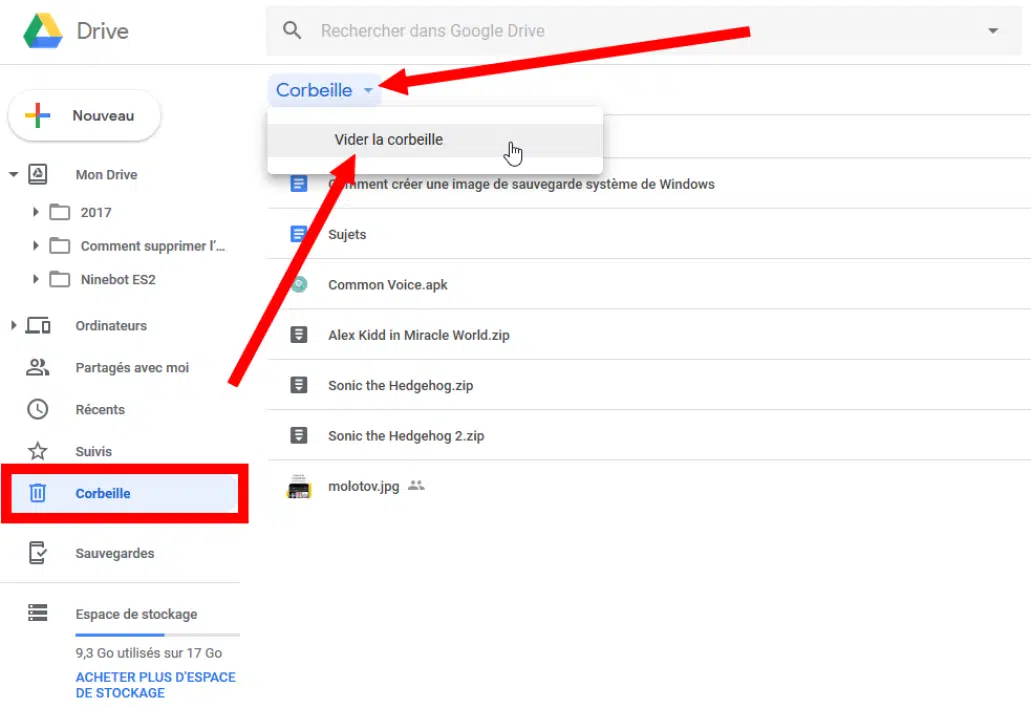Viewport: 1031px width, 708px height.
Task: Select Sonic the Hedgehog 2.zip
Action: pos(406,436)
